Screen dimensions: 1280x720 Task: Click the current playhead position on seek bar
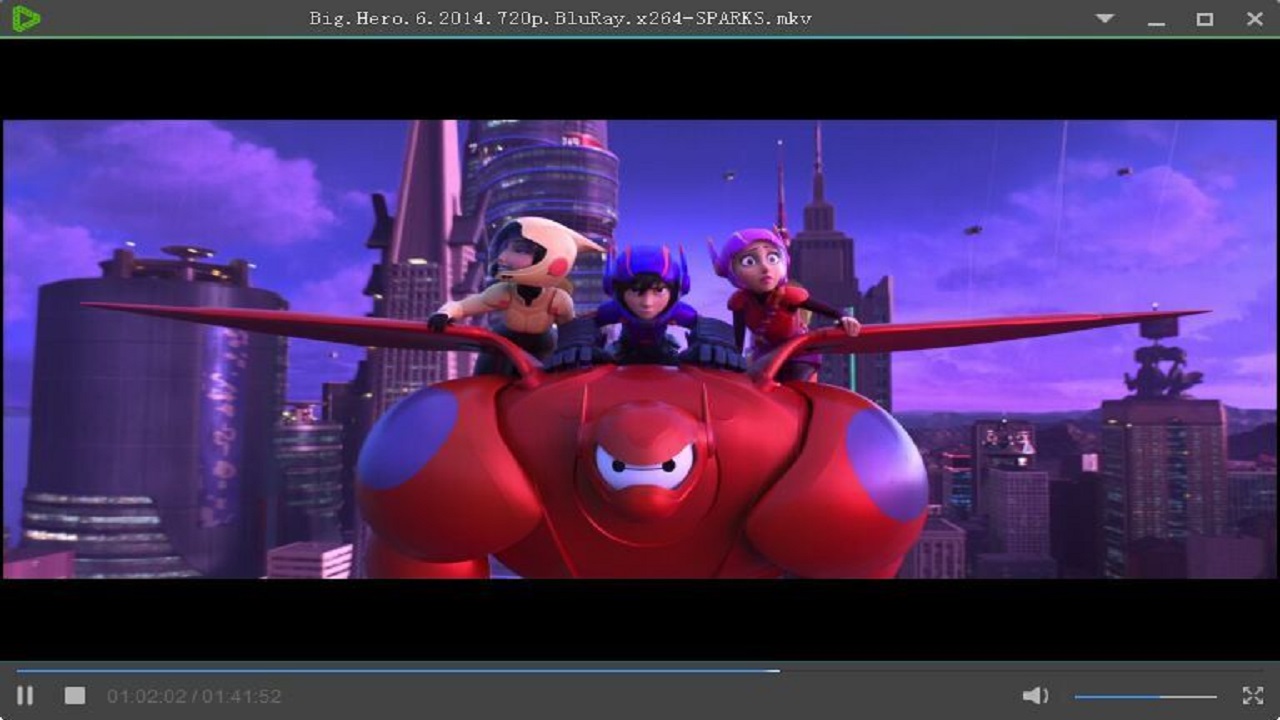(778, 671)
